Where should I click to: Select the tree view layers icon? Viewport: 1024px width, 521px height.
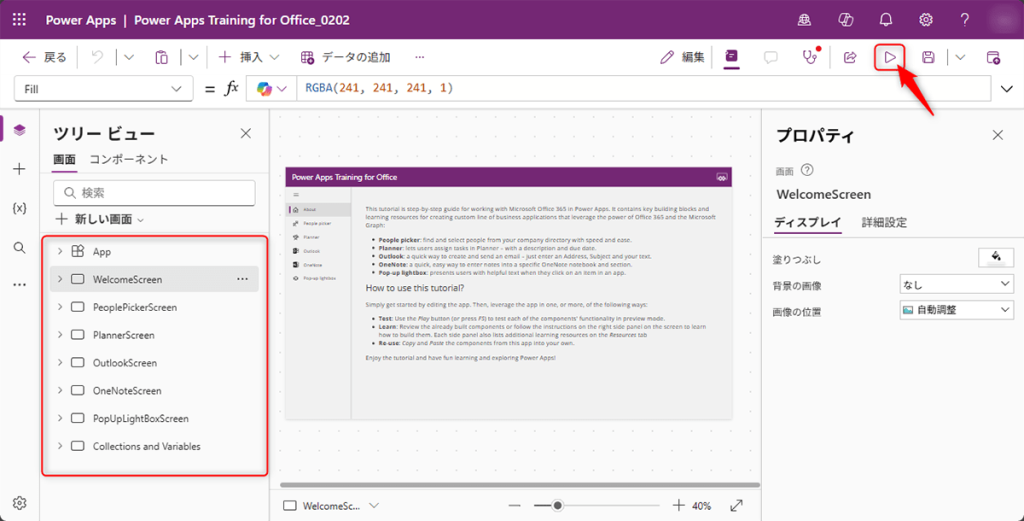pos(20,129)
